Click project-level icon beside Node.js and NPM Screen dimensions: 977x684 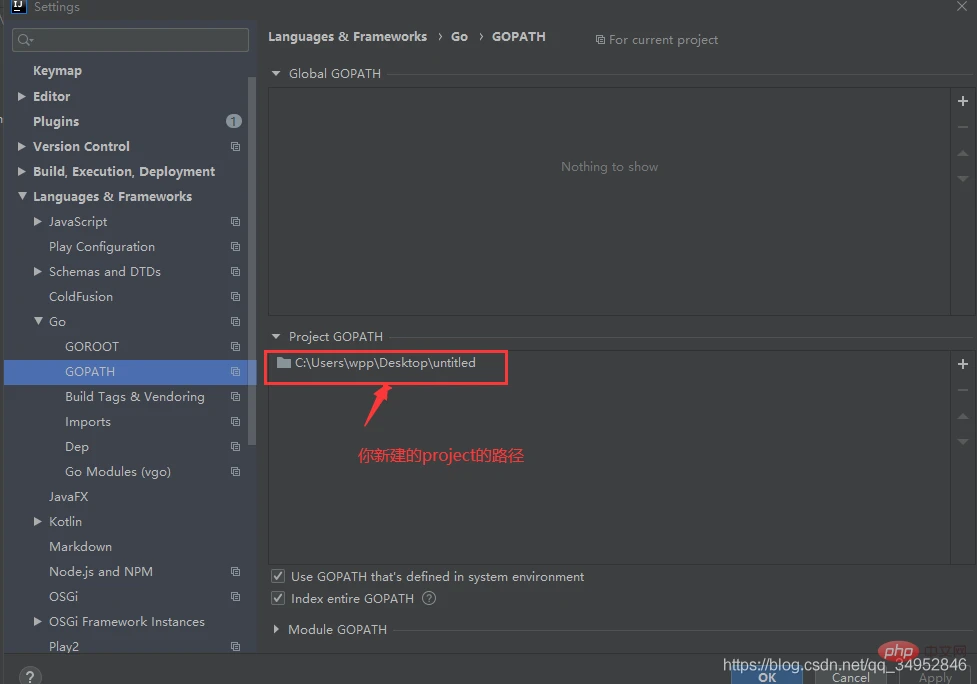pyautogui.click(x=236, y=571)
